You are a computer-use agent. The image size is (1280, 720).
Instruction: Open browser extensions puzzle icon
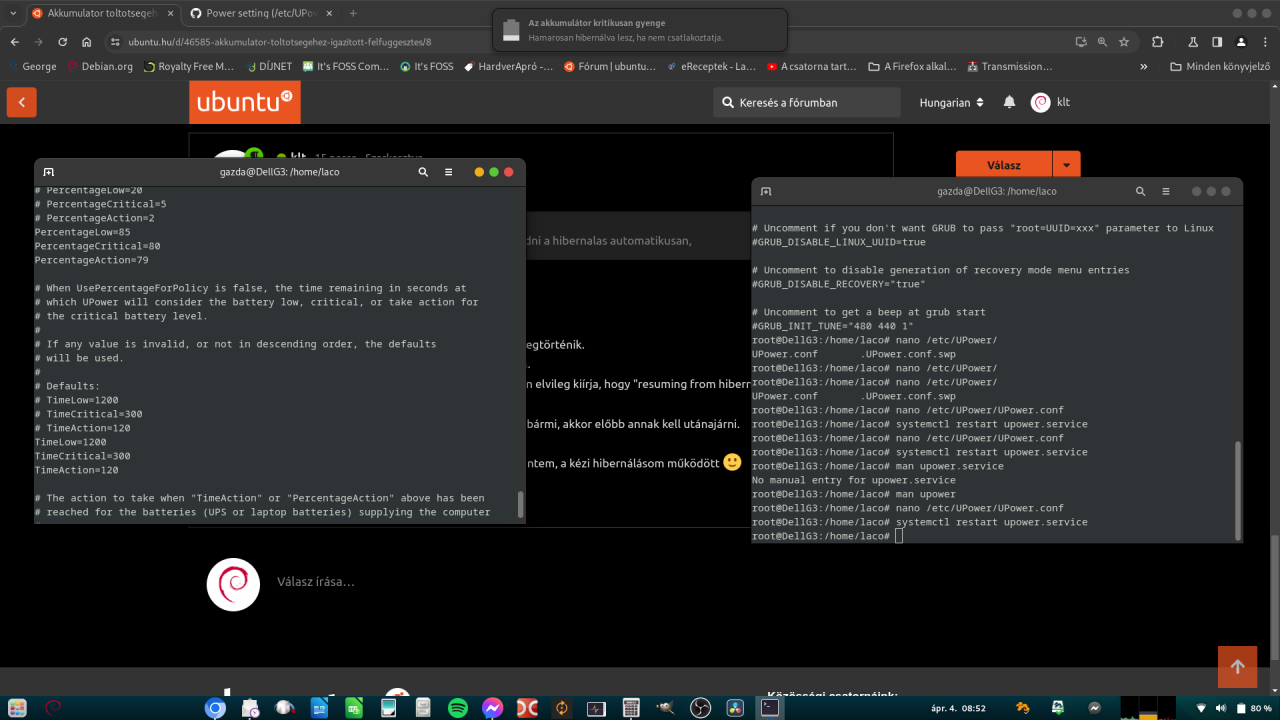point(1158,42)
